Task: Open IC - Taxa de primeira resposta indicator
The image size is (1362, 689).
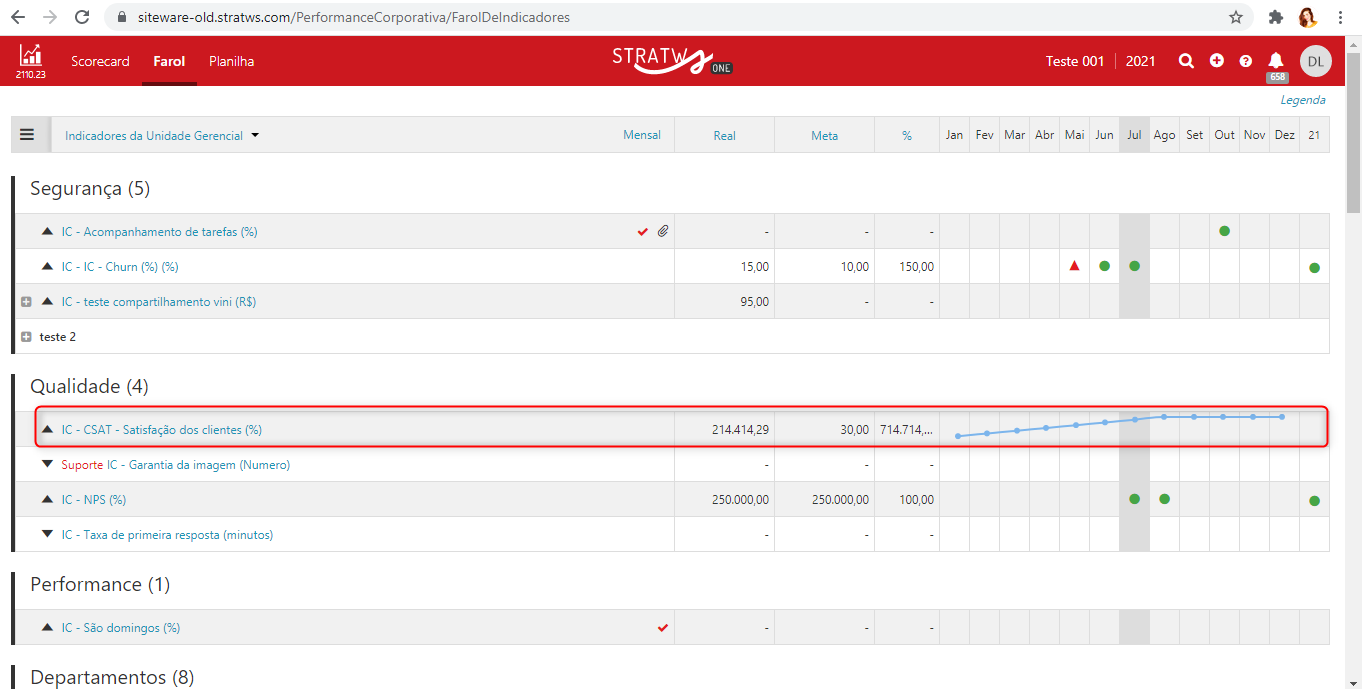Action: click(x=167, y=535)
